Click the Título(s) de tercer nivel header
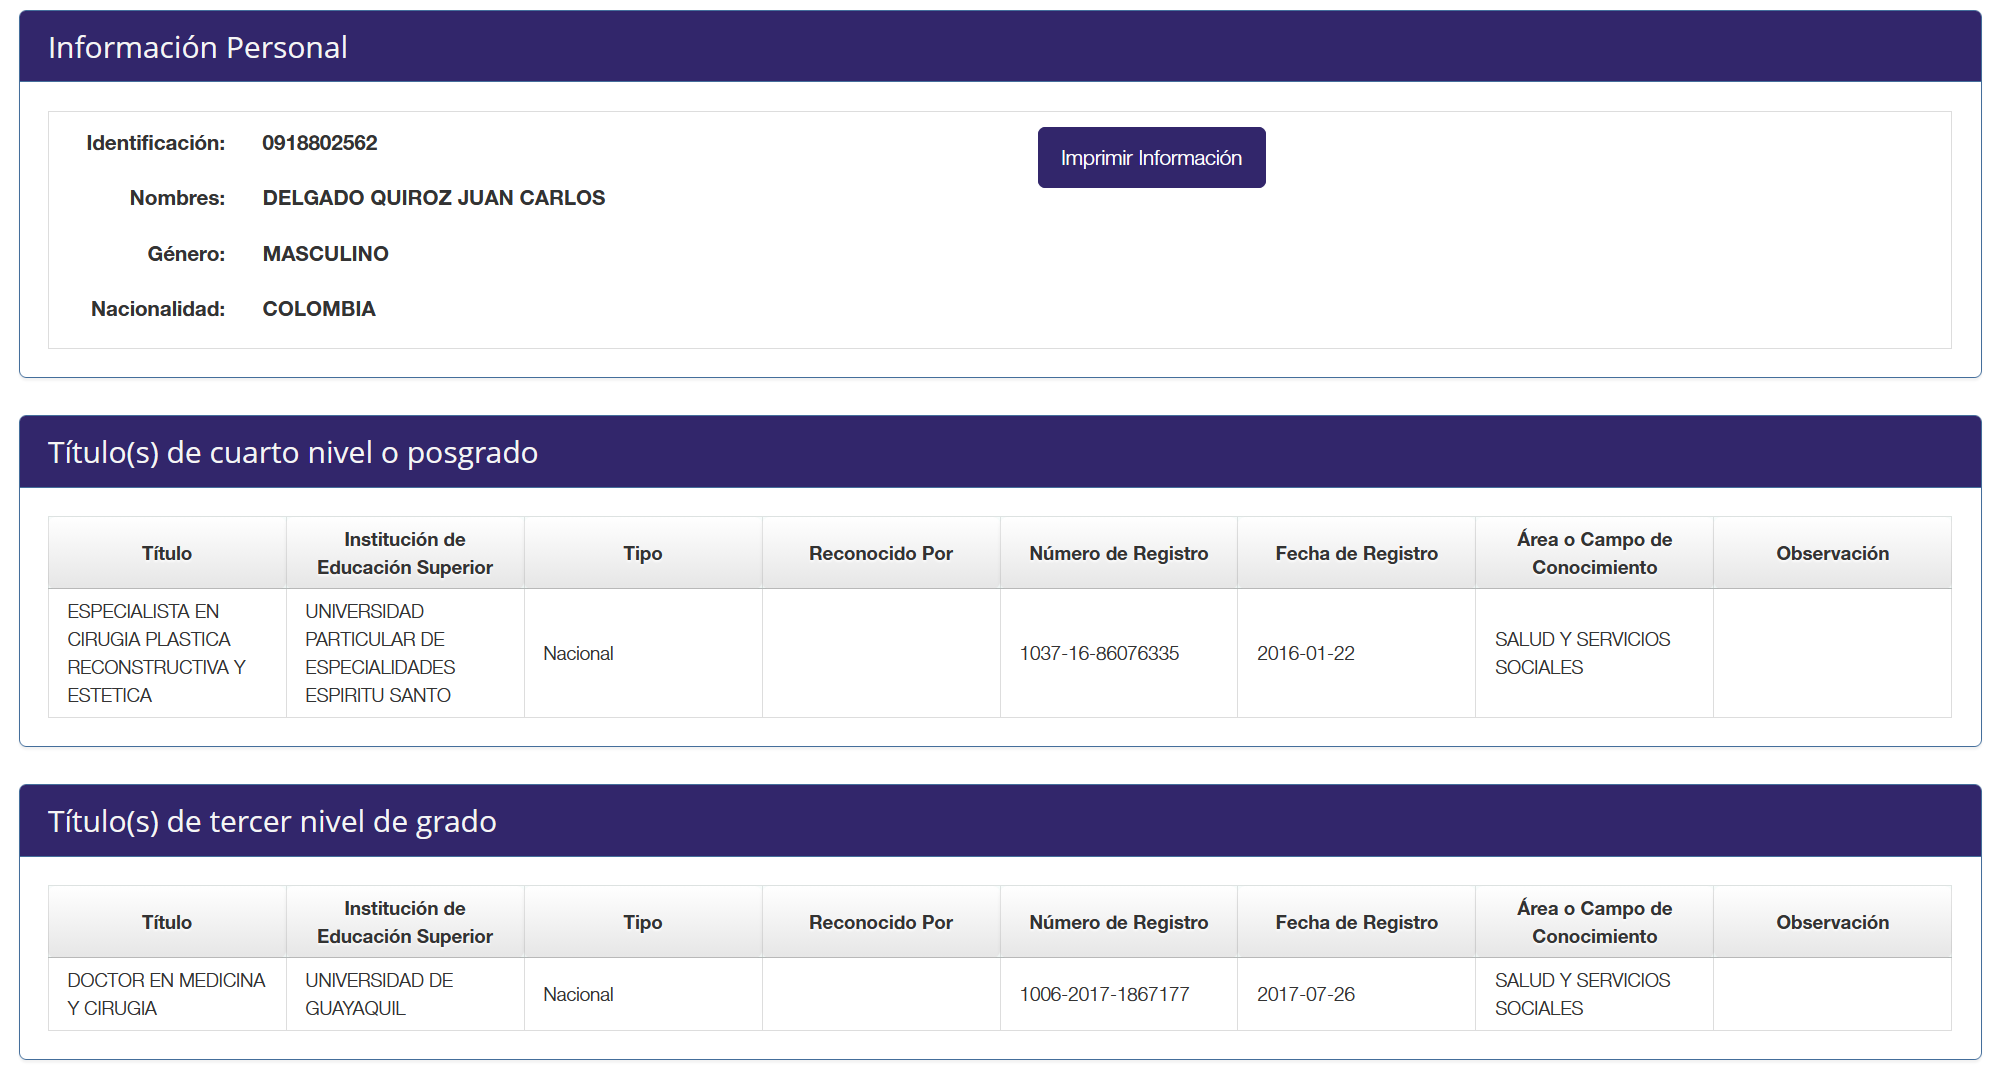Image resolution: width=2006 pixels, height=1080 pixels. (x=272, y=821)
